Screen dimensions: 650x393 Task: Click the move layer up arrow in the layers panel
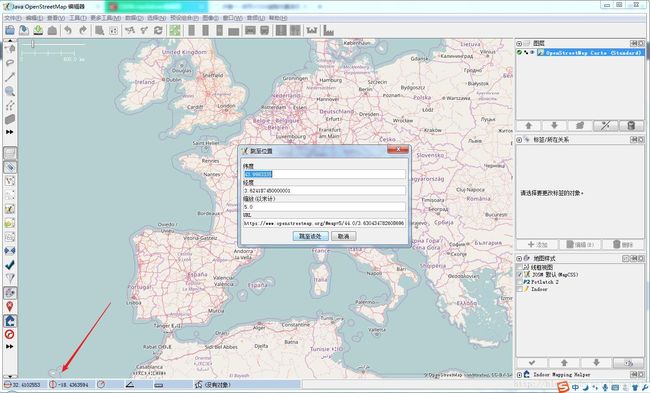tap(529, 126)
